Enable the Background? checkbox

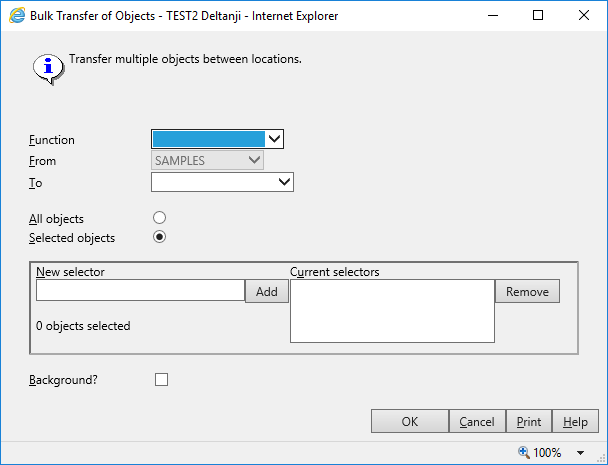(161, 380)
